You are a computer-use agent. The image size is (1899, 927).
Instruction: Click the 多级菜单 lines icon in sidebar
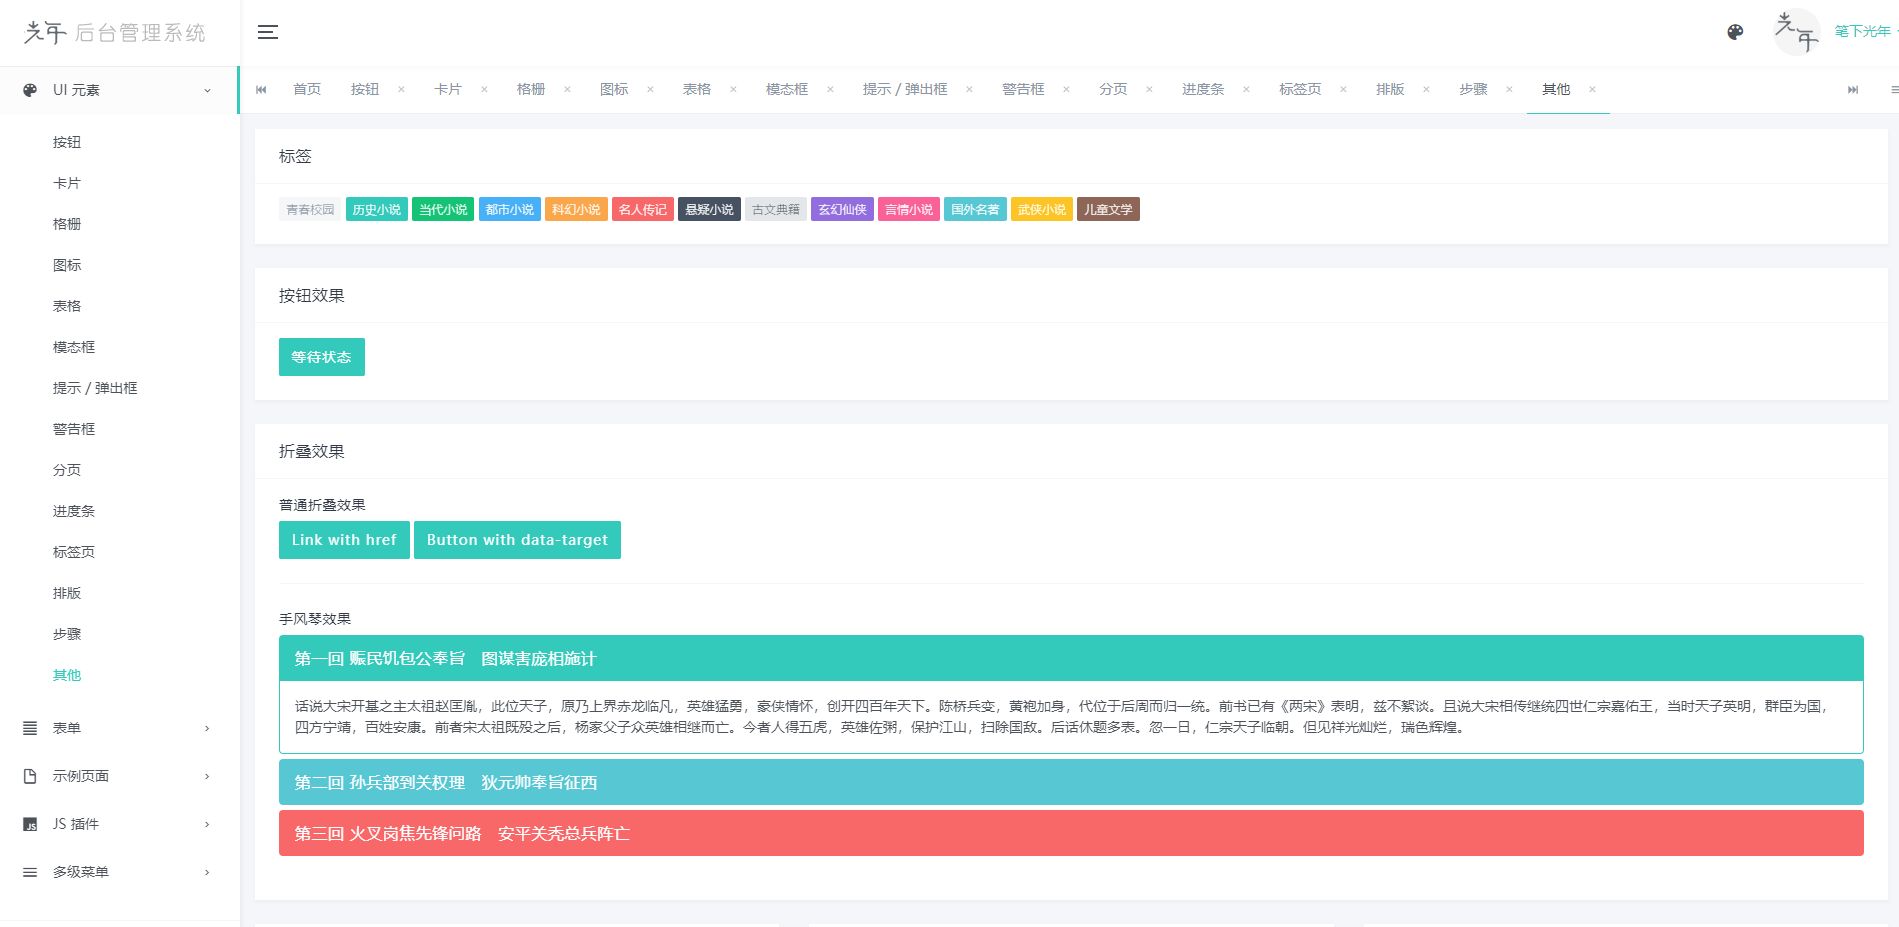pyautogui.click(x=30, y=872)
